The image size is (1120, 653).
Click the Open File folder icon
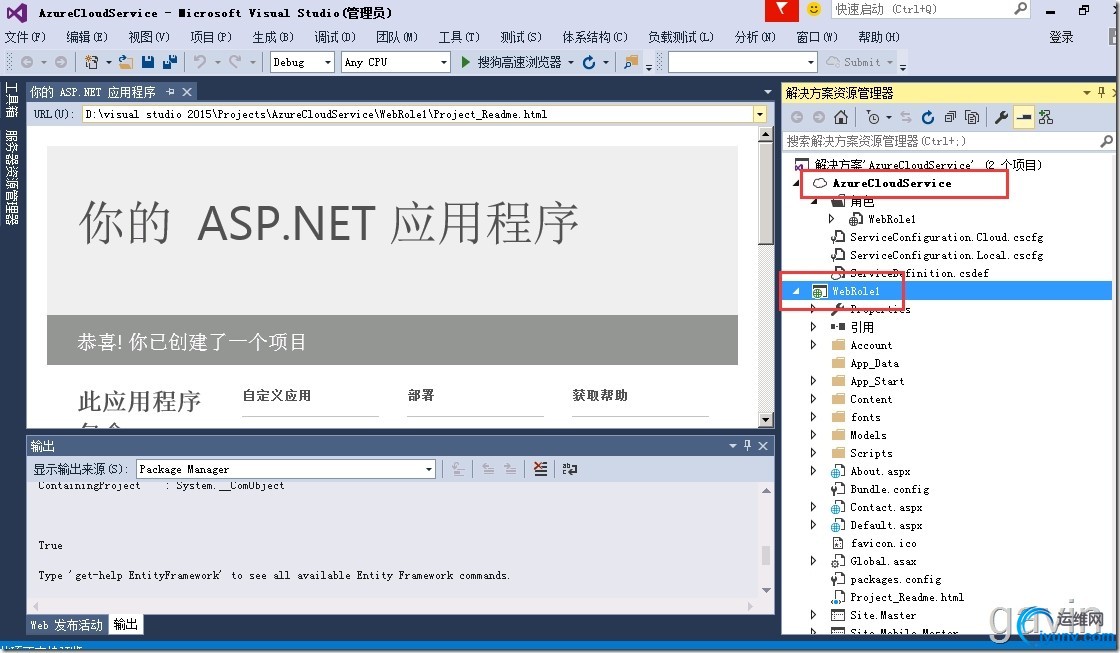pos(125,62)
